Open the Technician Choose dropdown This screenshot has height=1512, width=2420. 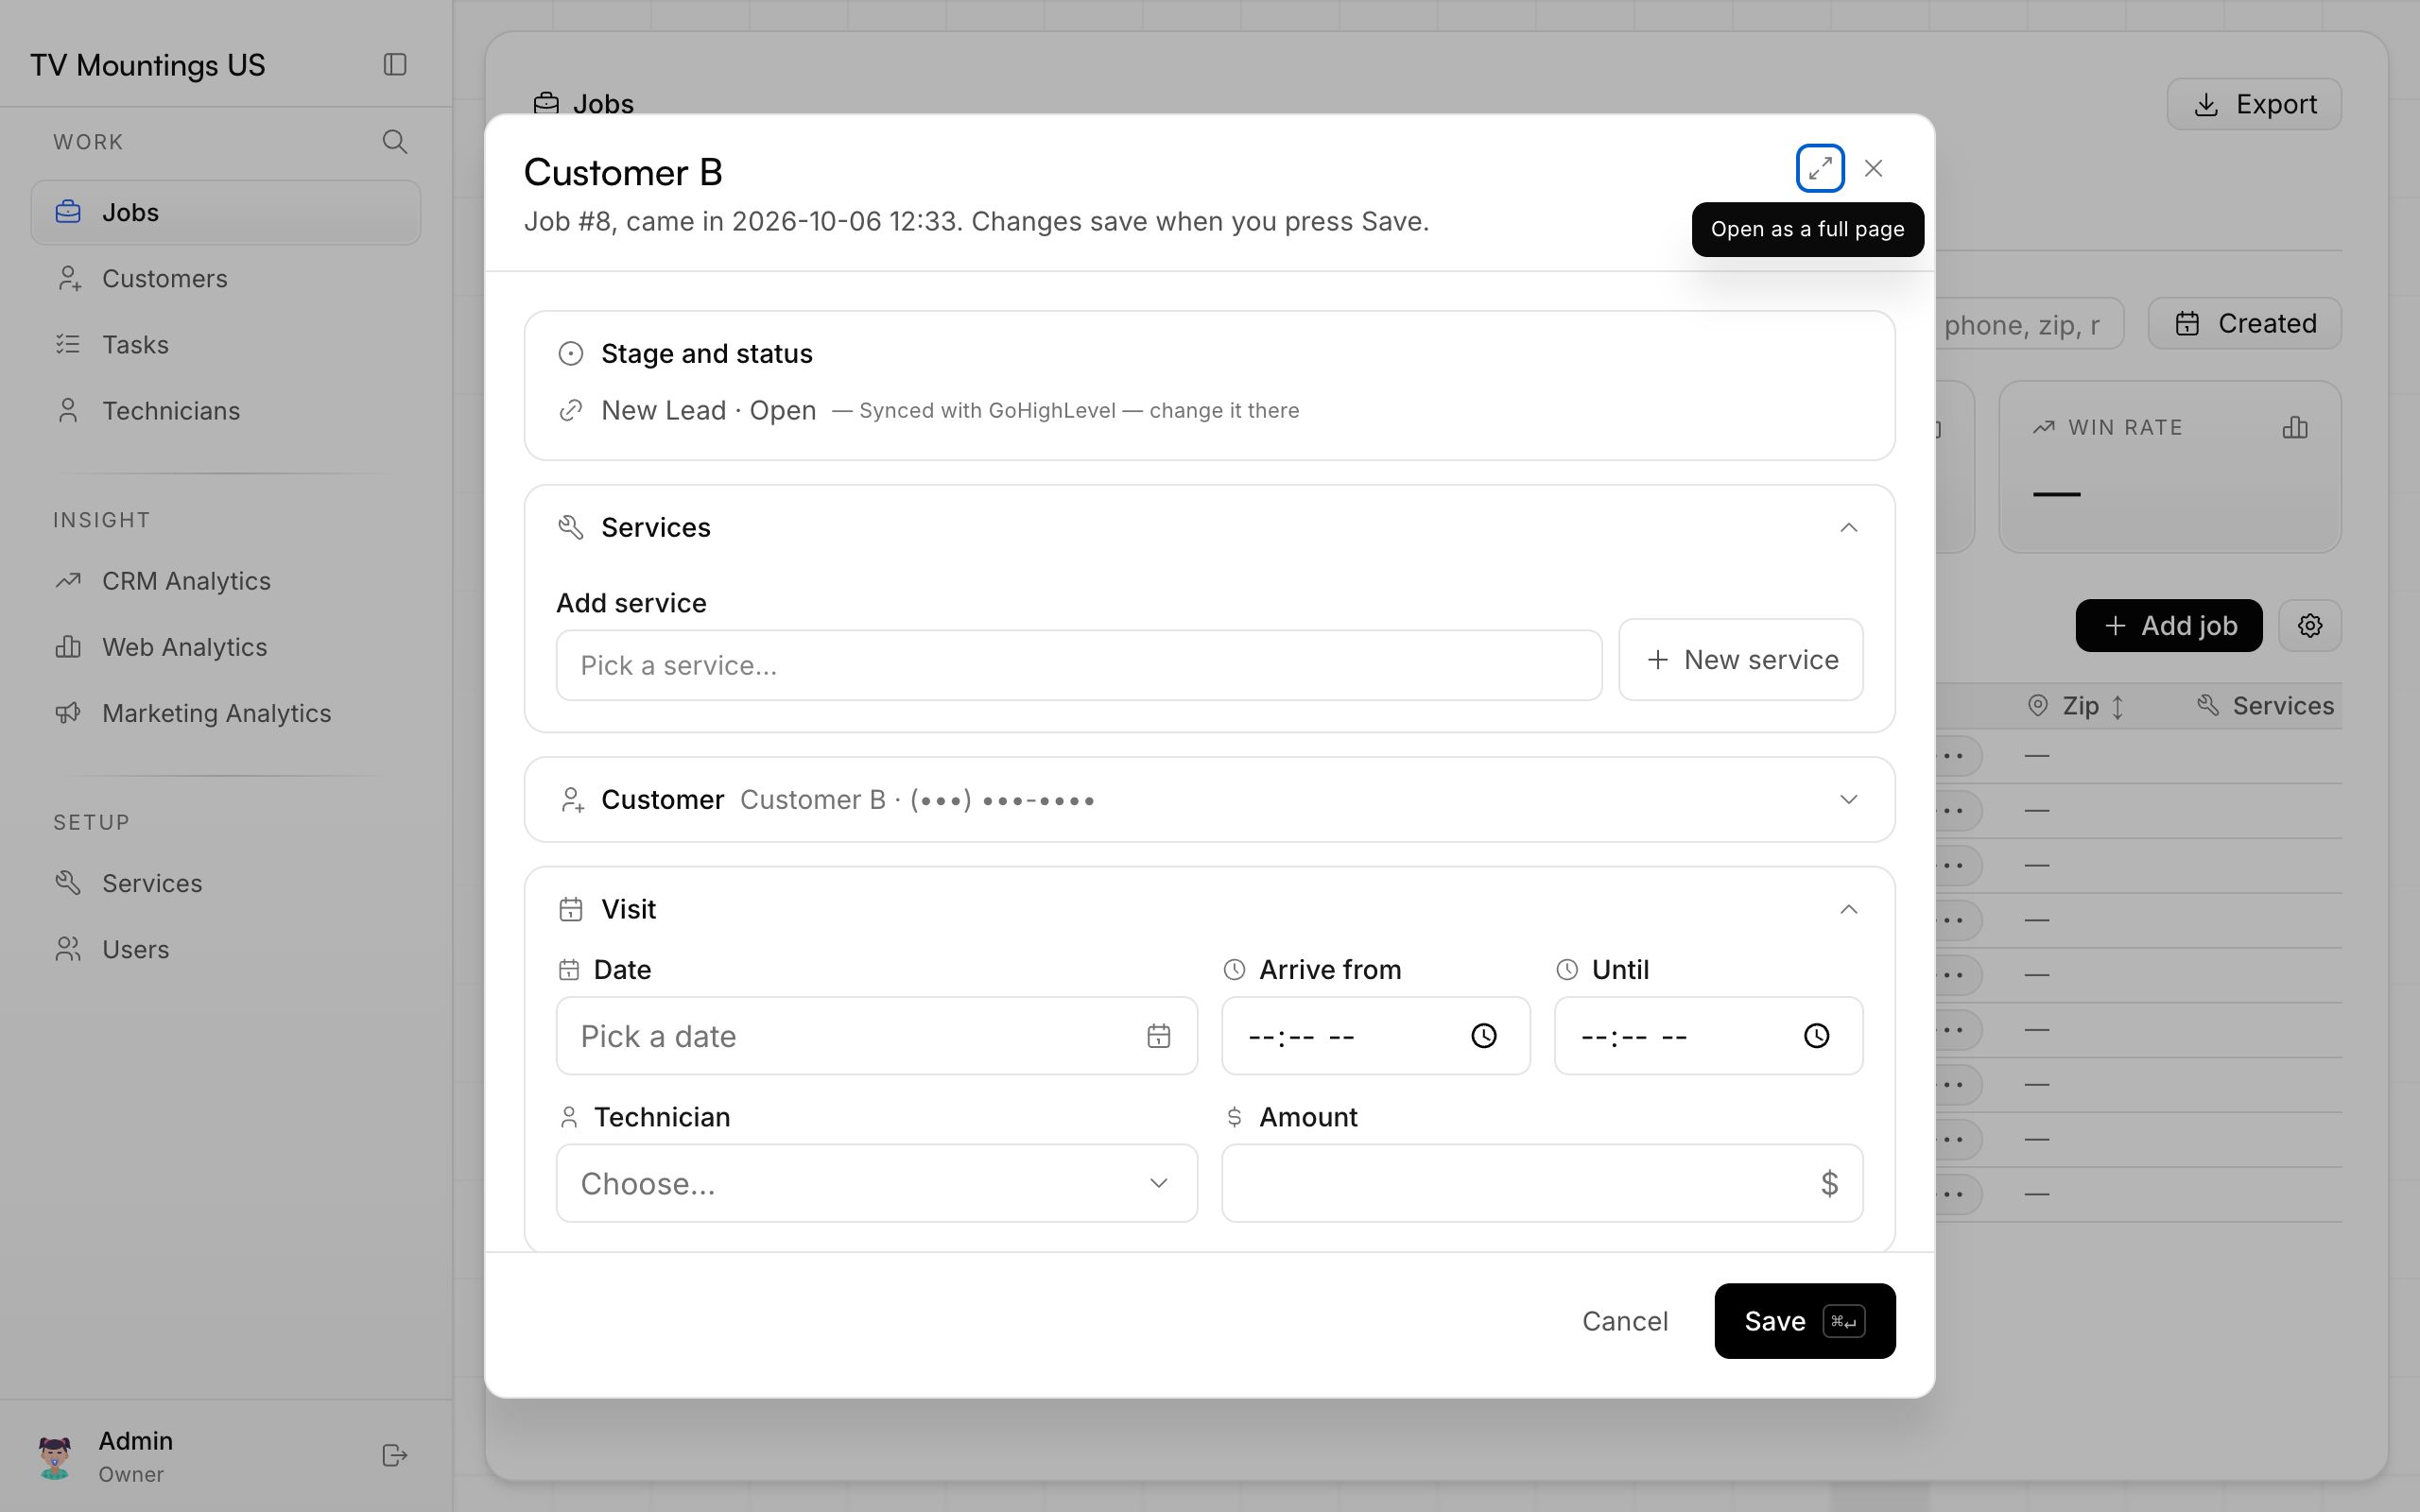[x=877, y=1183]
